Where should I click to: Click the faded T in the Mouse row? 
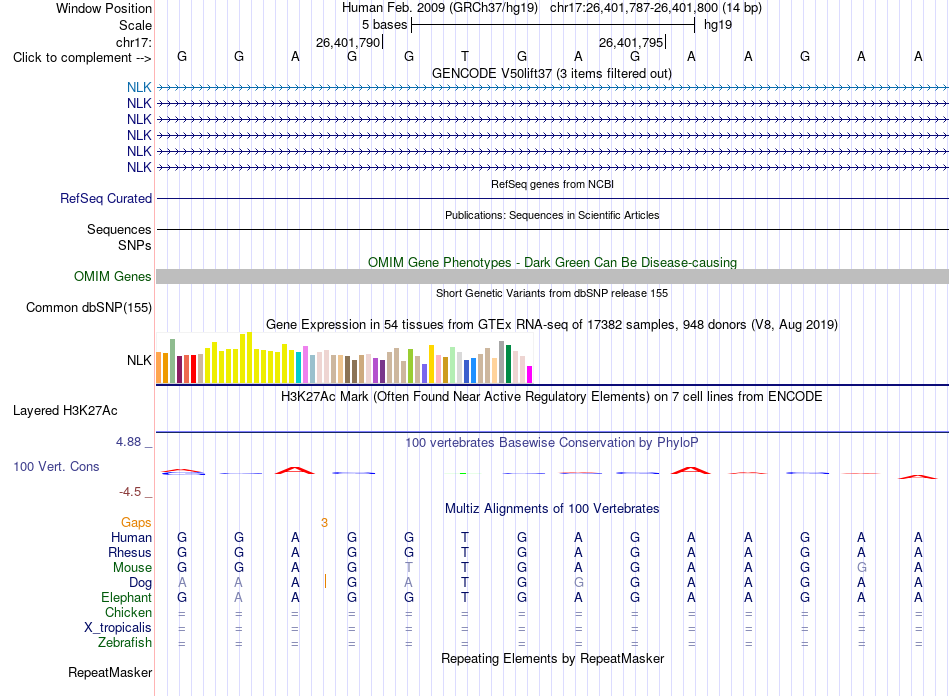(x=409, y=568)
